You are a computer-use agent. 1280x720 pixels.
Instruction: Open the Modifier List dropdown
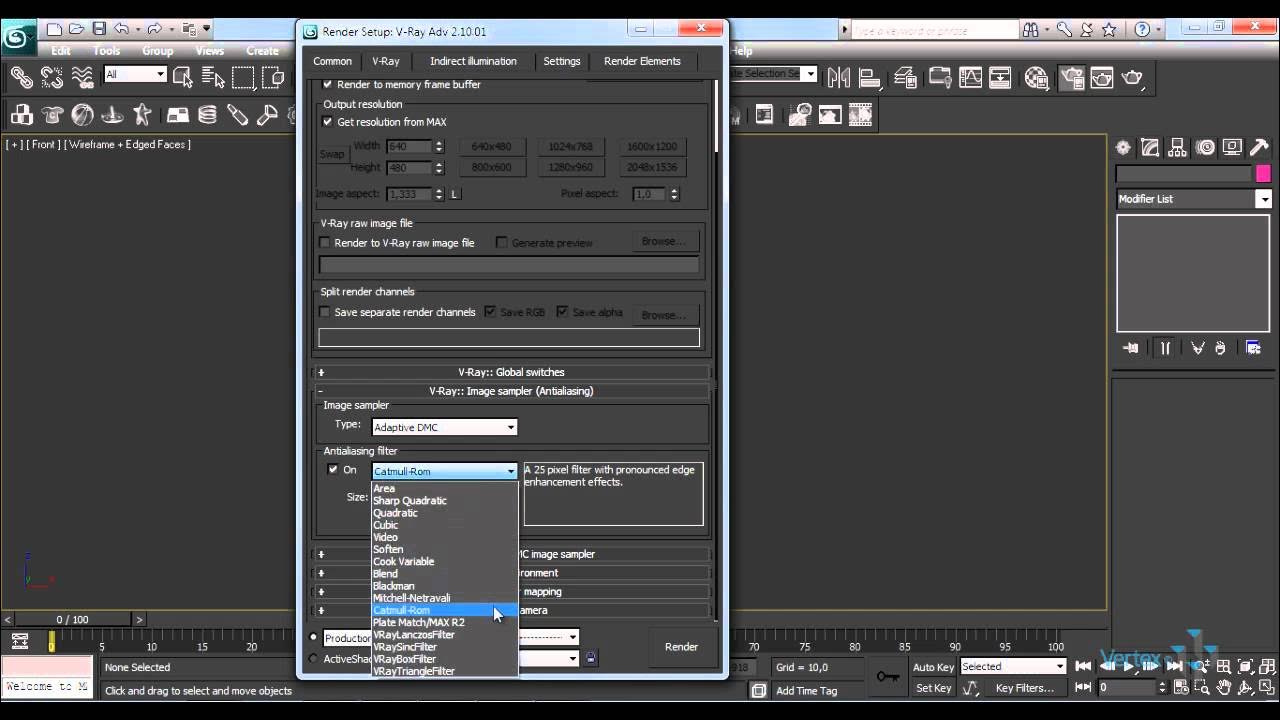[1194, 199]
